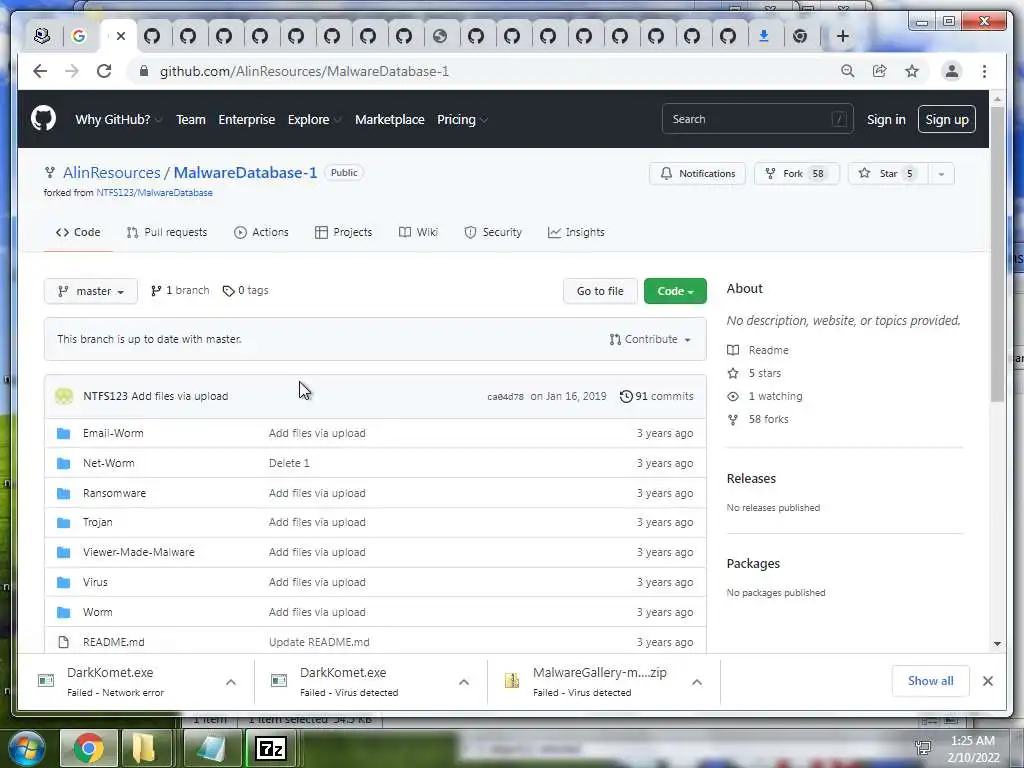Click the NTFS123 author avatar
The width and height of the screenshot is (1024, 768).
(x=63, y=396)
